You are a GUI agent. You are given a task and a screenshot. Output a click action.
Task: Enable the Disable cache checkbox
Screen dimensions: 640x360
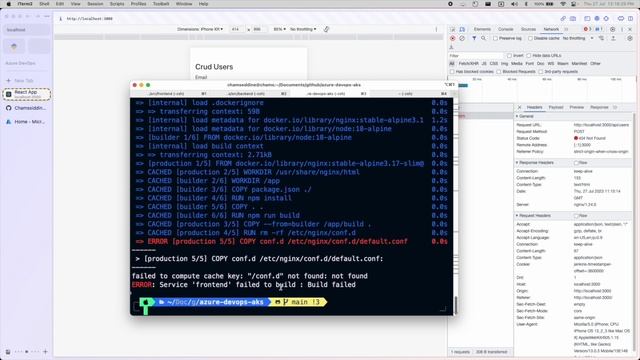click(x=530, y=38)
